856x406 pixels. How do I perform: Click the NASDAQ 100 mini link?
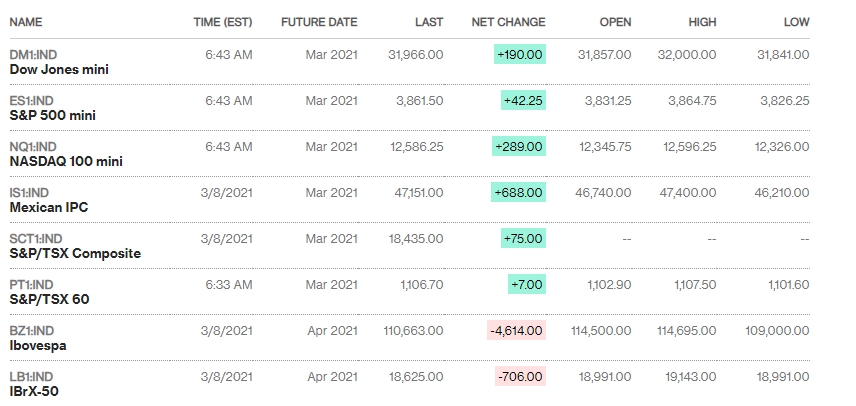[66, 162]
